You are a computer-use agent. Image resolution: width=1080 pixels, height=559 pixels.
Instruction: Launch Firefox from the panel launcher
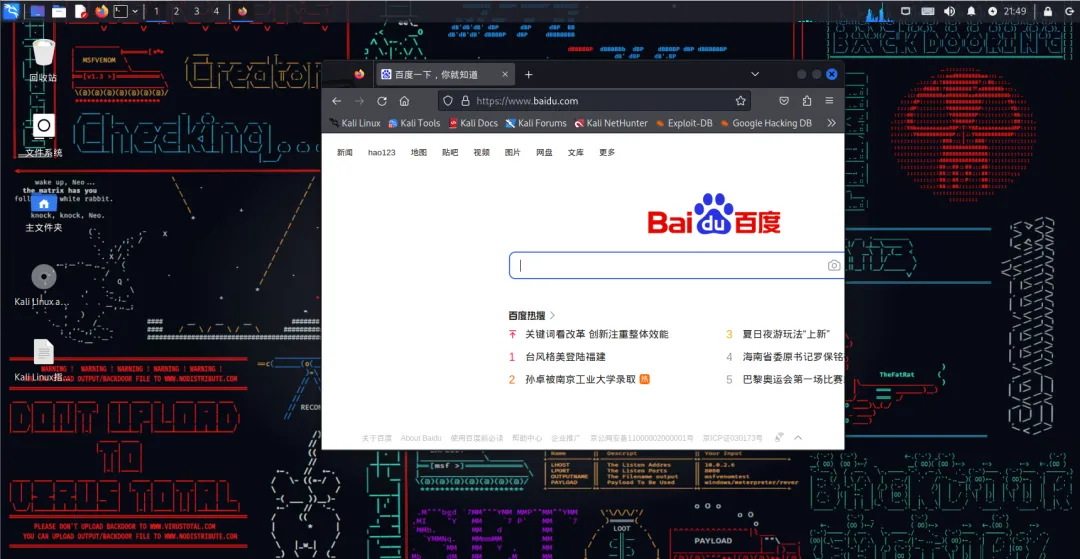tap(102, 11)
